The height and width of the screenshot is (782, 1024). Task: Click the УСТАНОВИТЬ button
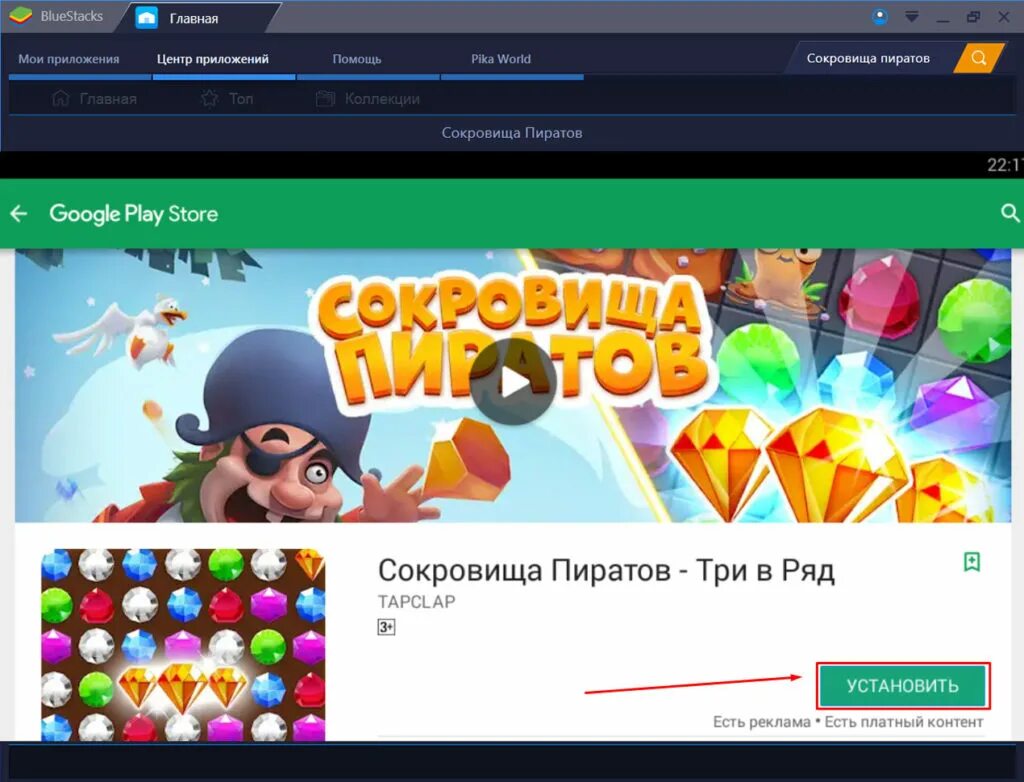coord(902,686)
